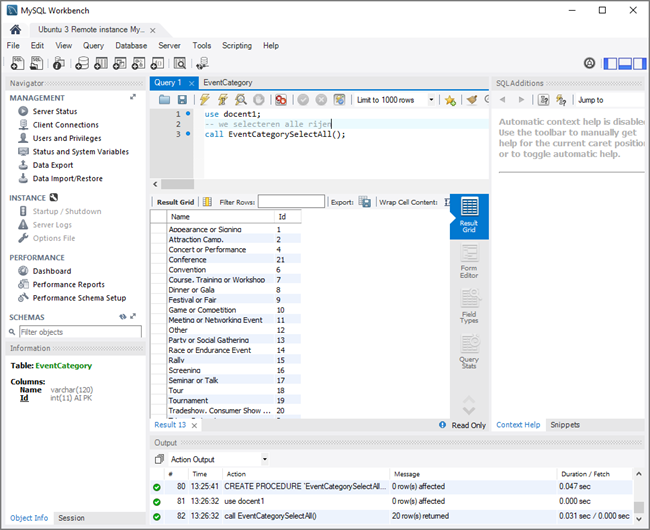Save script to file icon

point(182,99)
